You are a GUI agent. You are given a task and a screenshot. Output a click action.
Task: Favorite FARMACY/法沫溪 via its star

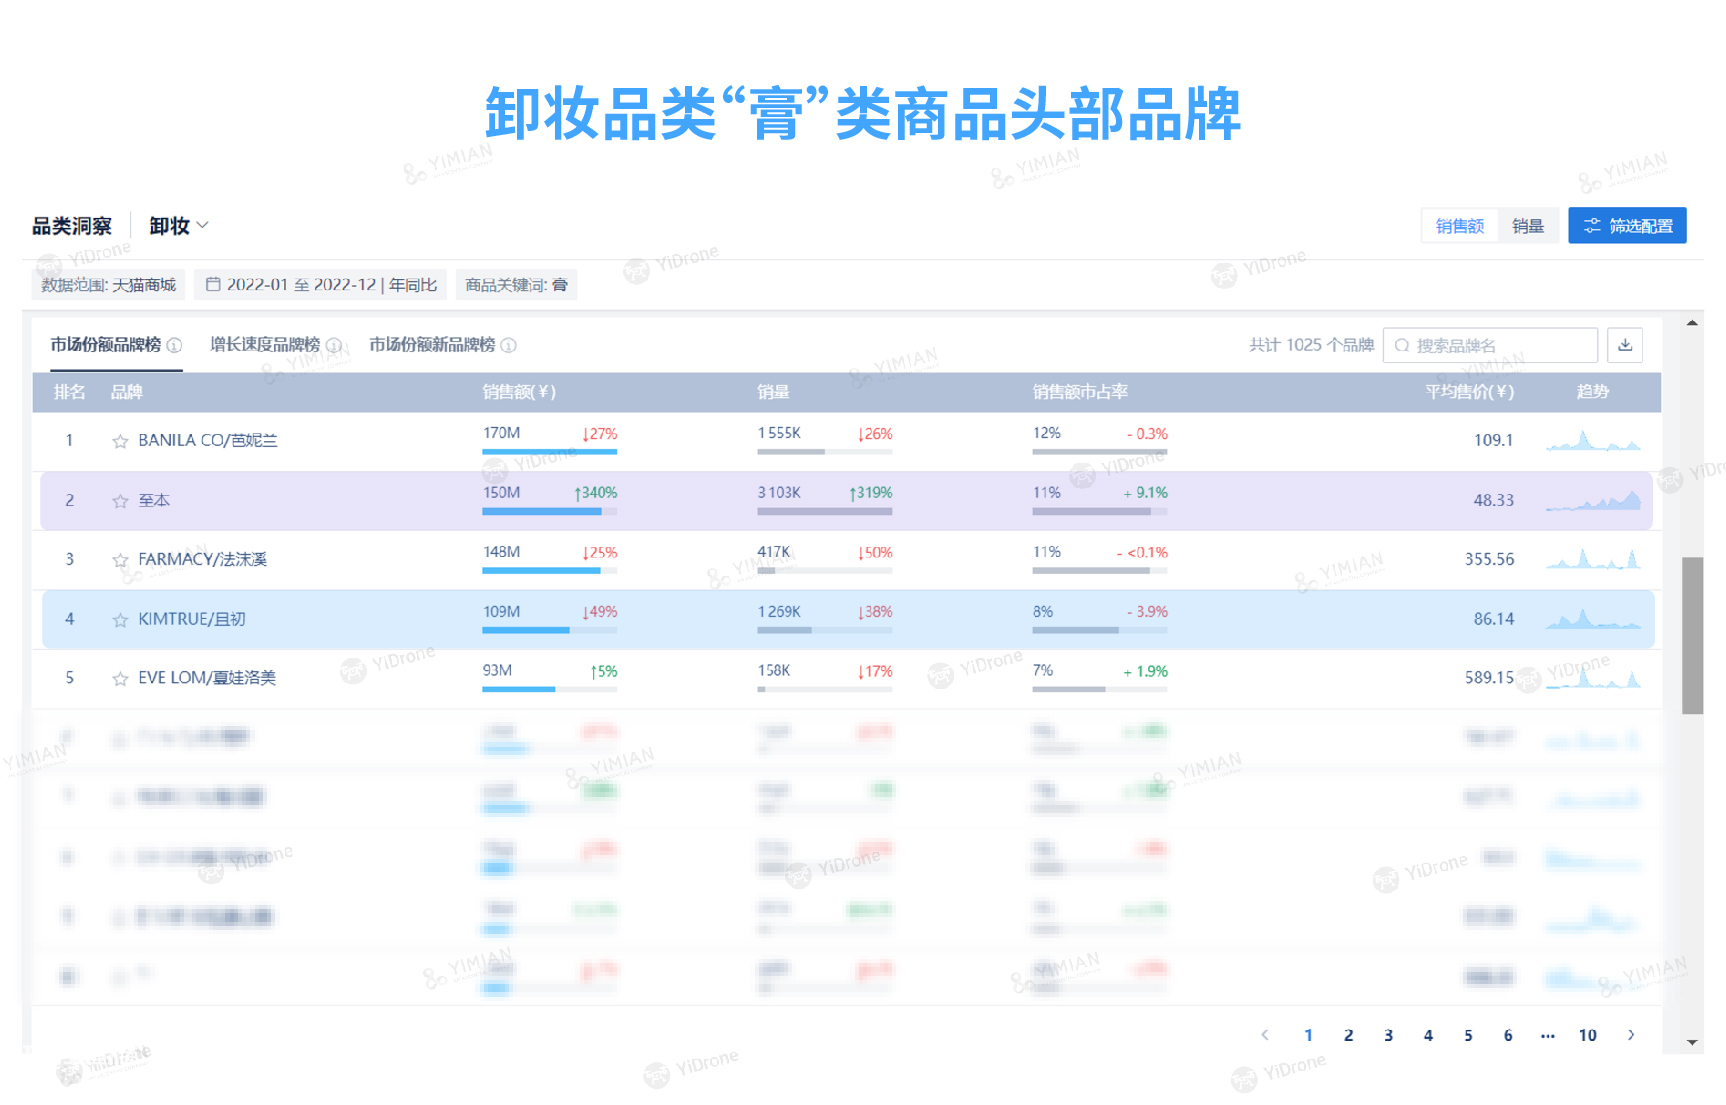[120, 560]
